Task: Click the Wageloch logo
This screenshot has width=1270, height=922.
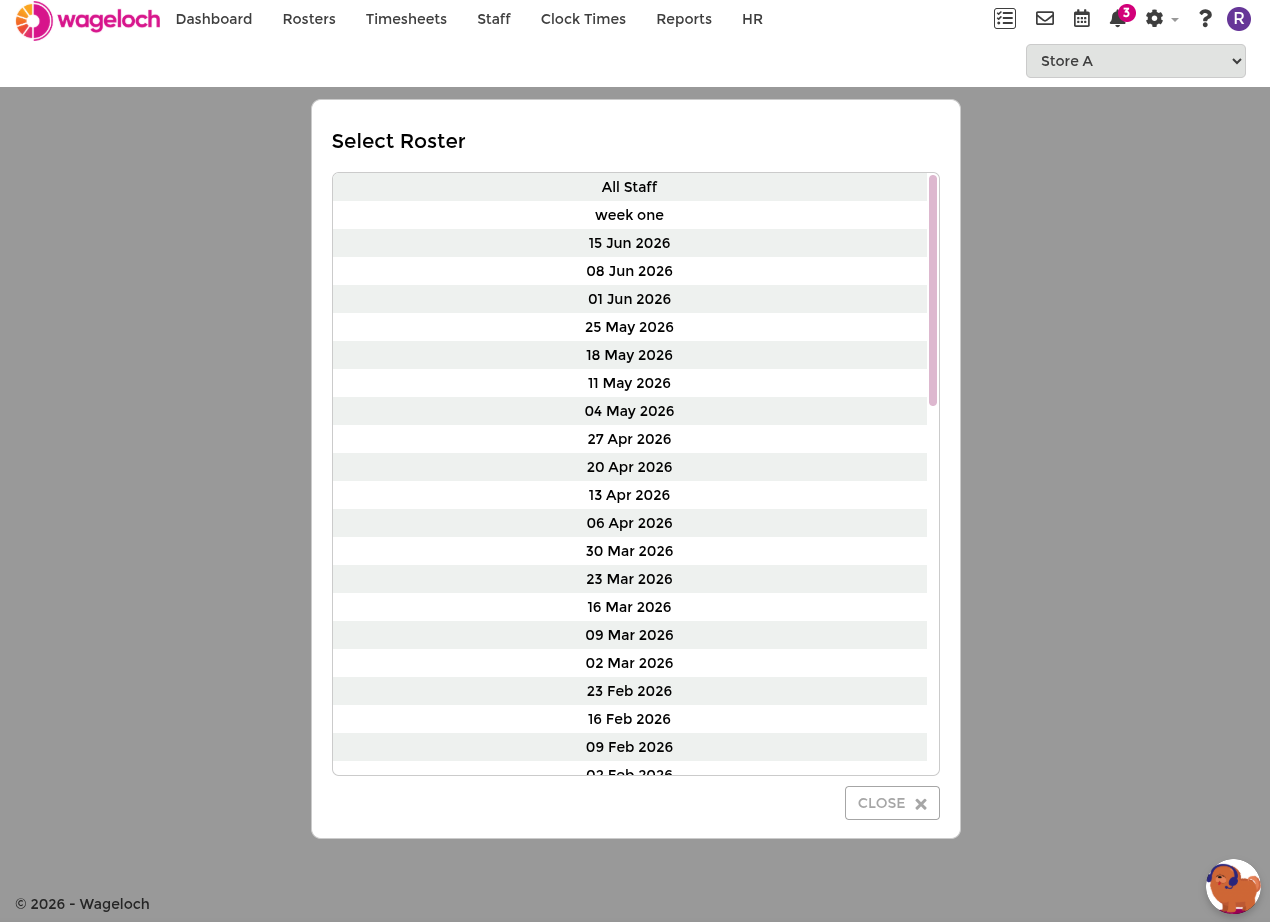Action: pos(88,20)
